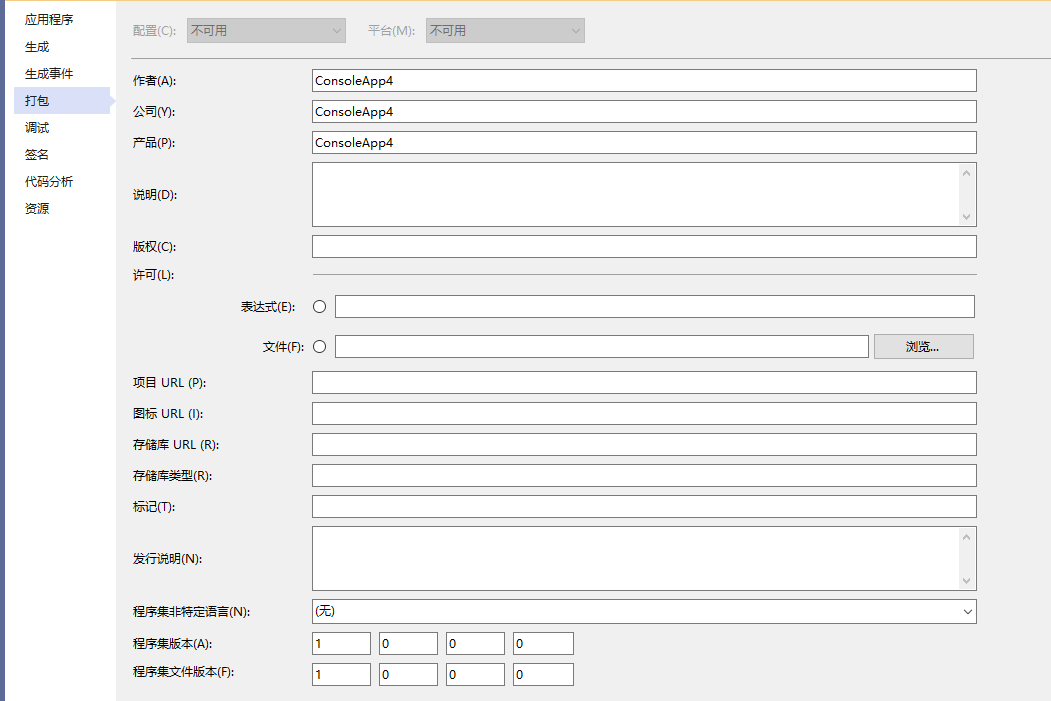Click the 作者 input field
Screen dimensions: 1051x701
click(x=644, y=80)
